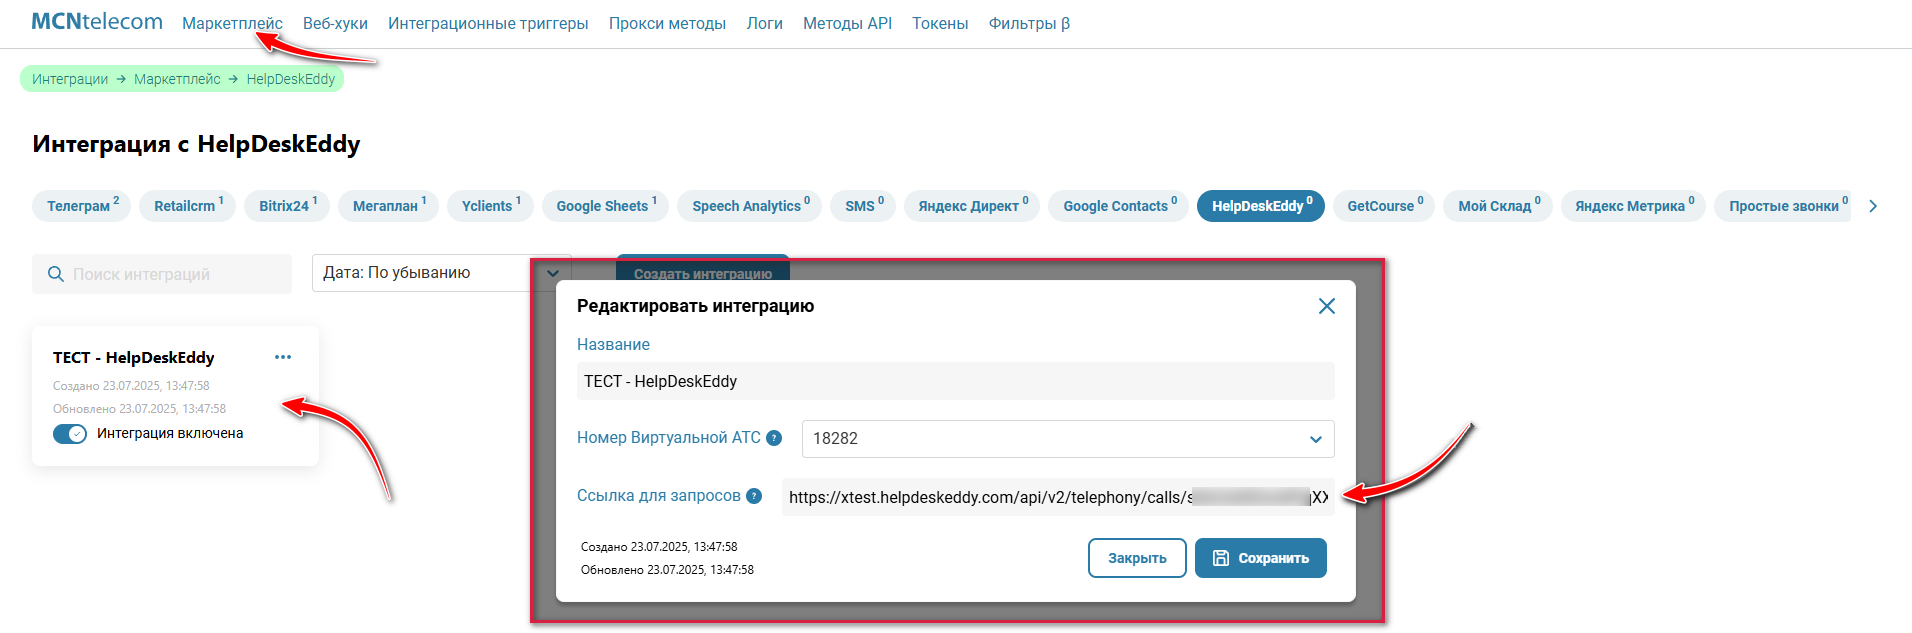This screenshot has height=633, width=1912.
Task: Focus the Поиск интеграций search field
Action: (x=162, y=274)
